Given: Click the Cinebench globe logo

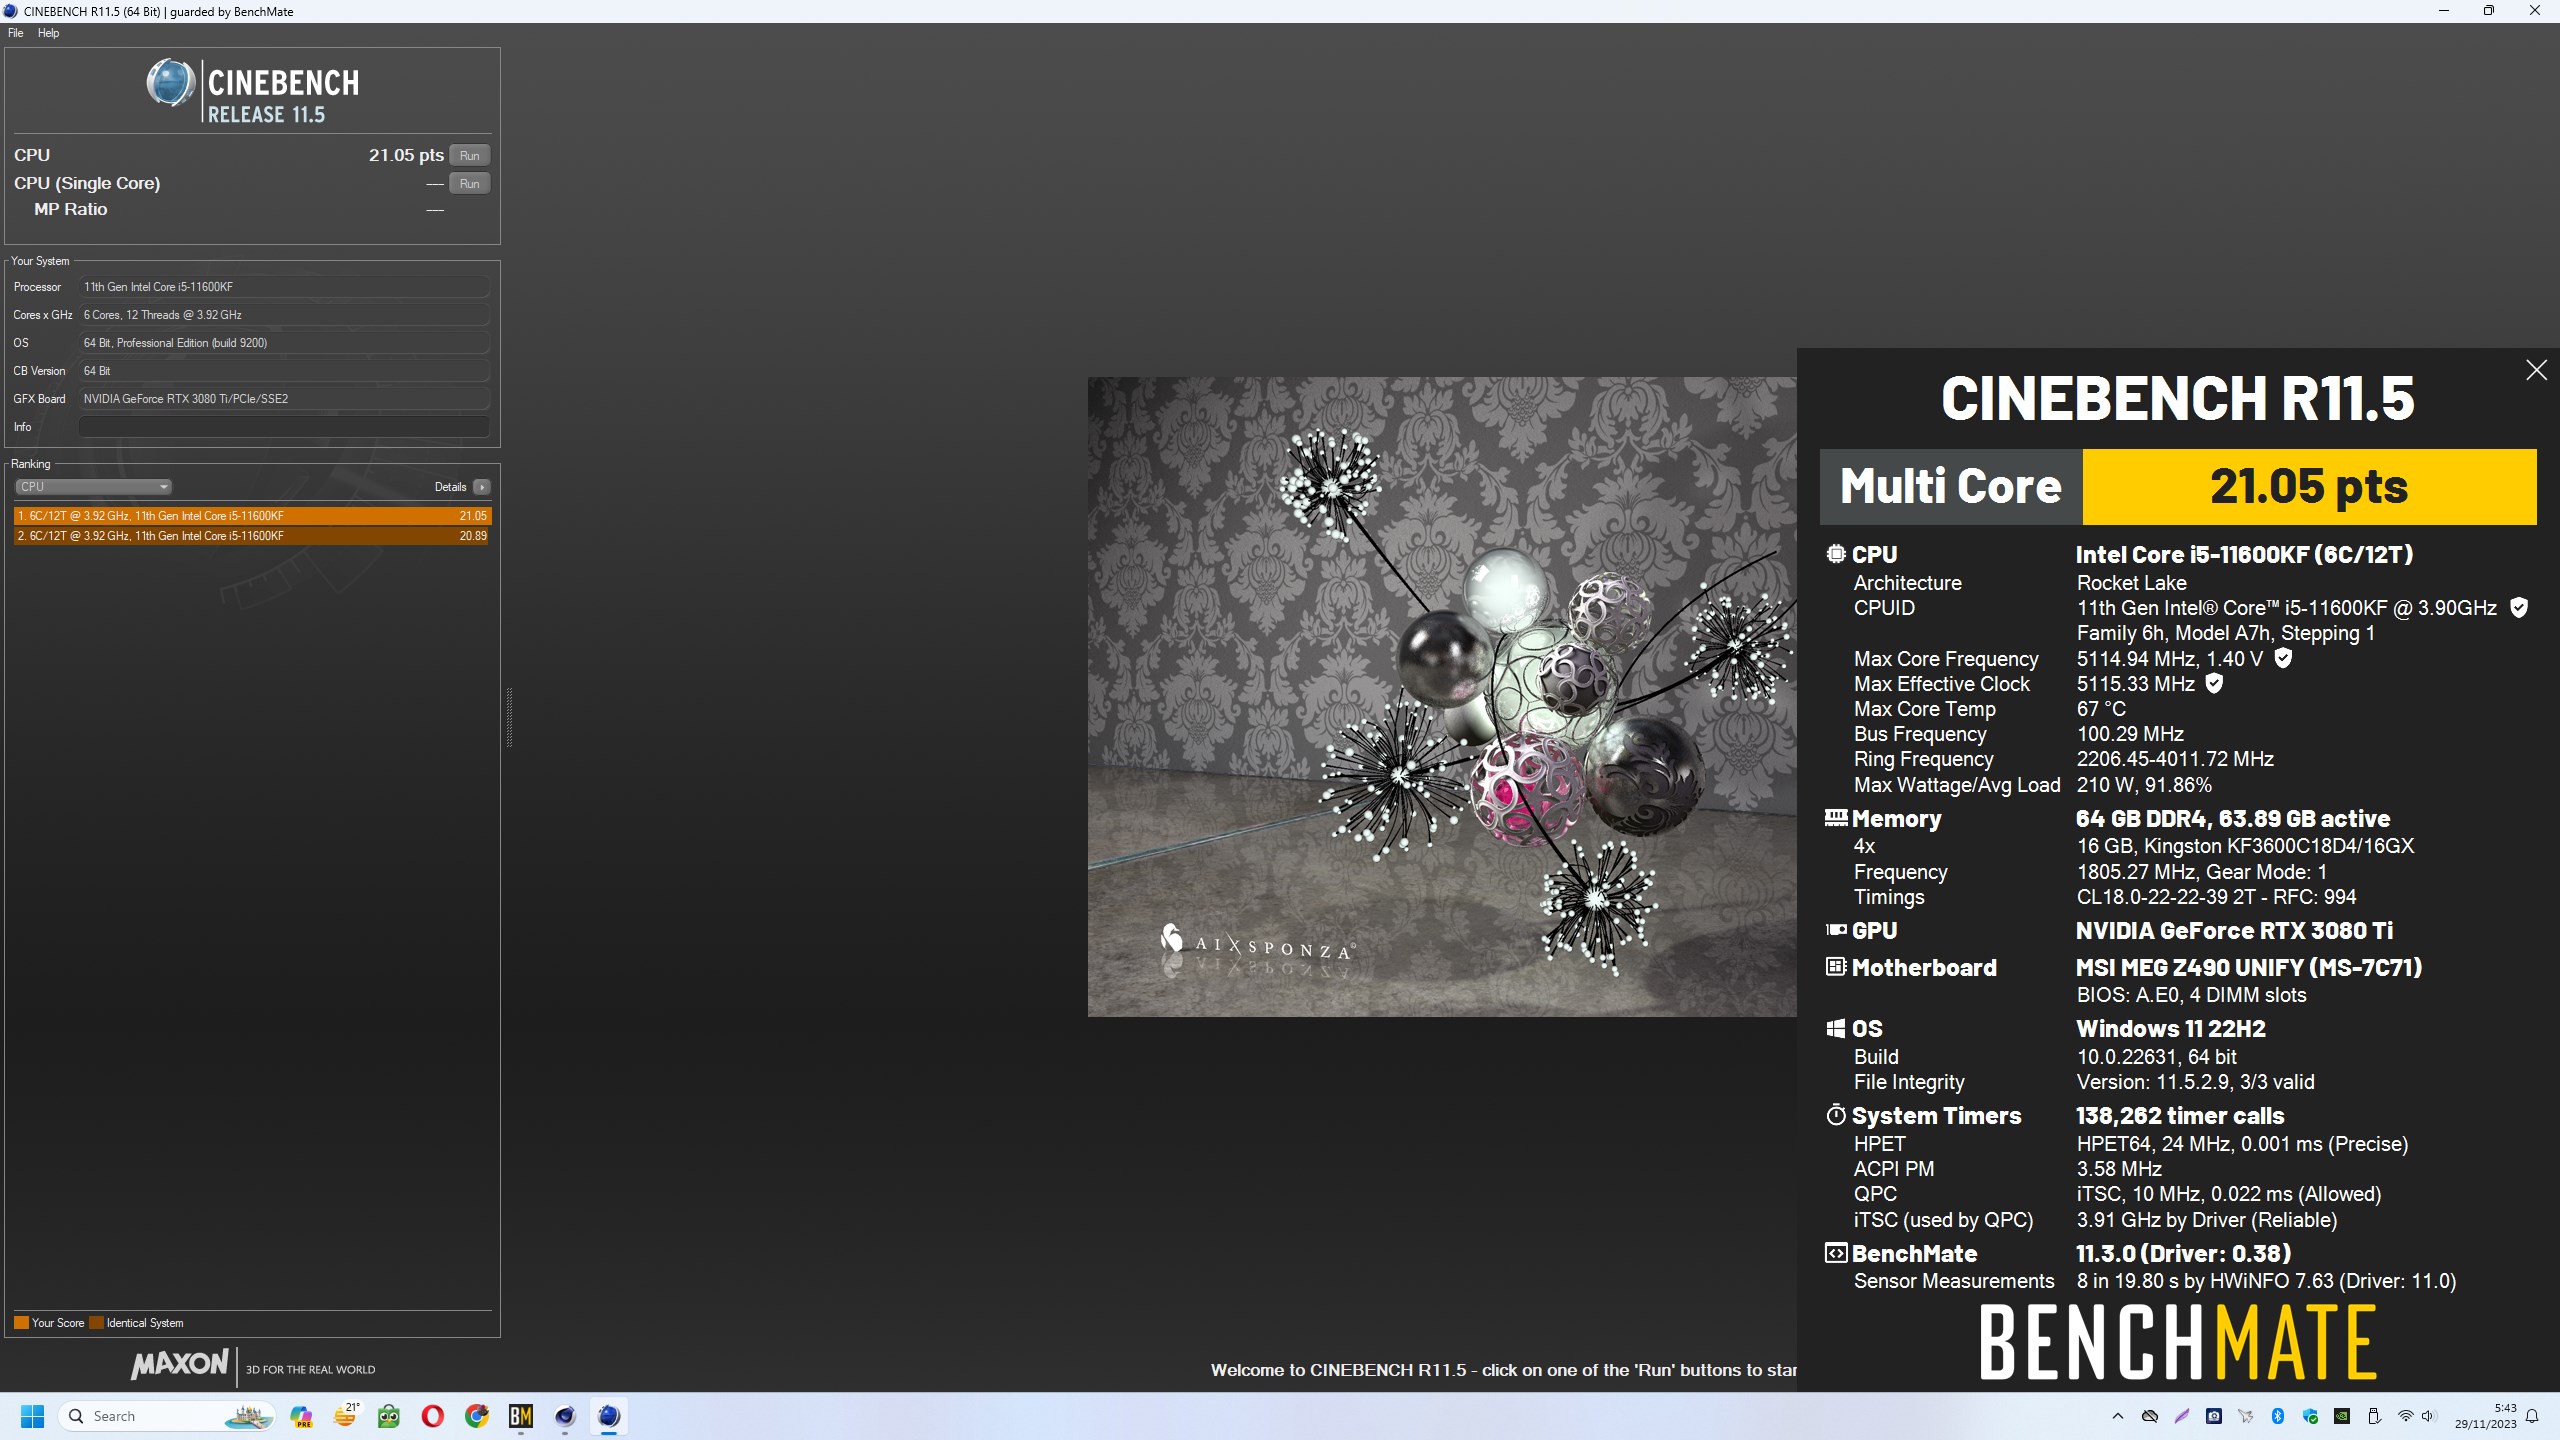Looking at the screenshot, I should (x=171, y=83).
